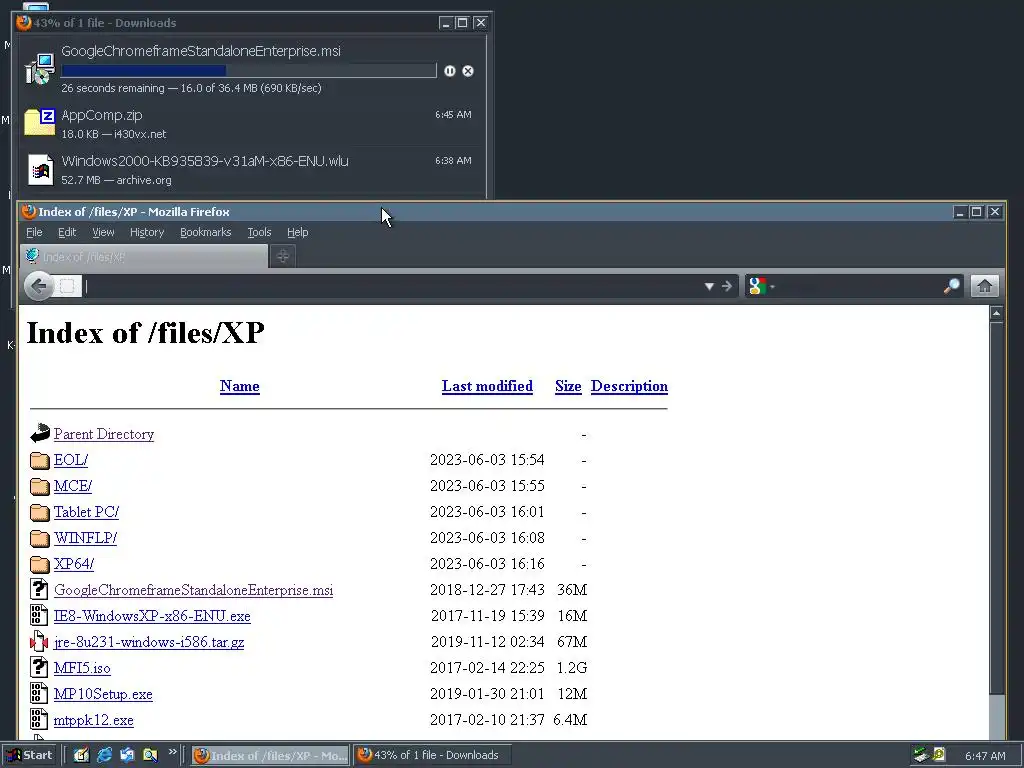Click the Windows2000-KB935839 file icon
The height and width of the screenshot is (768, 1024).
pyautogui.click(x=40, y=170)
